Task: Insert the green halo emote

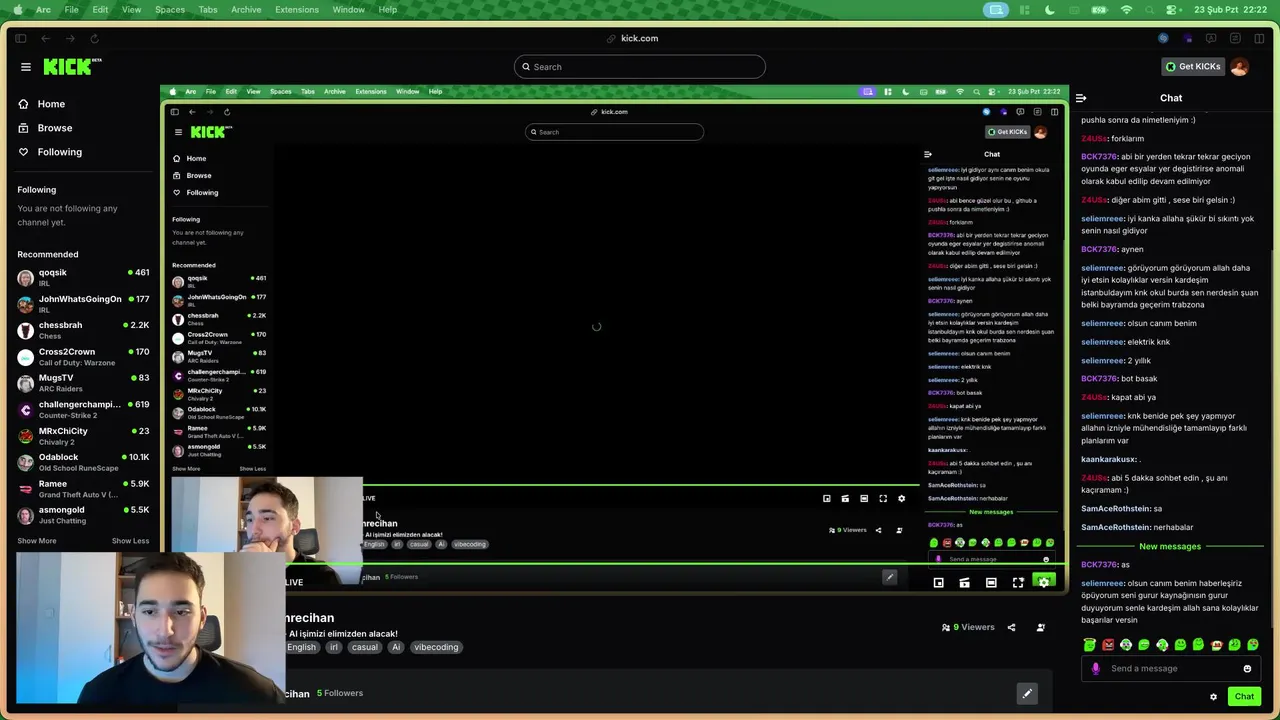Action: coord(1090,645)
